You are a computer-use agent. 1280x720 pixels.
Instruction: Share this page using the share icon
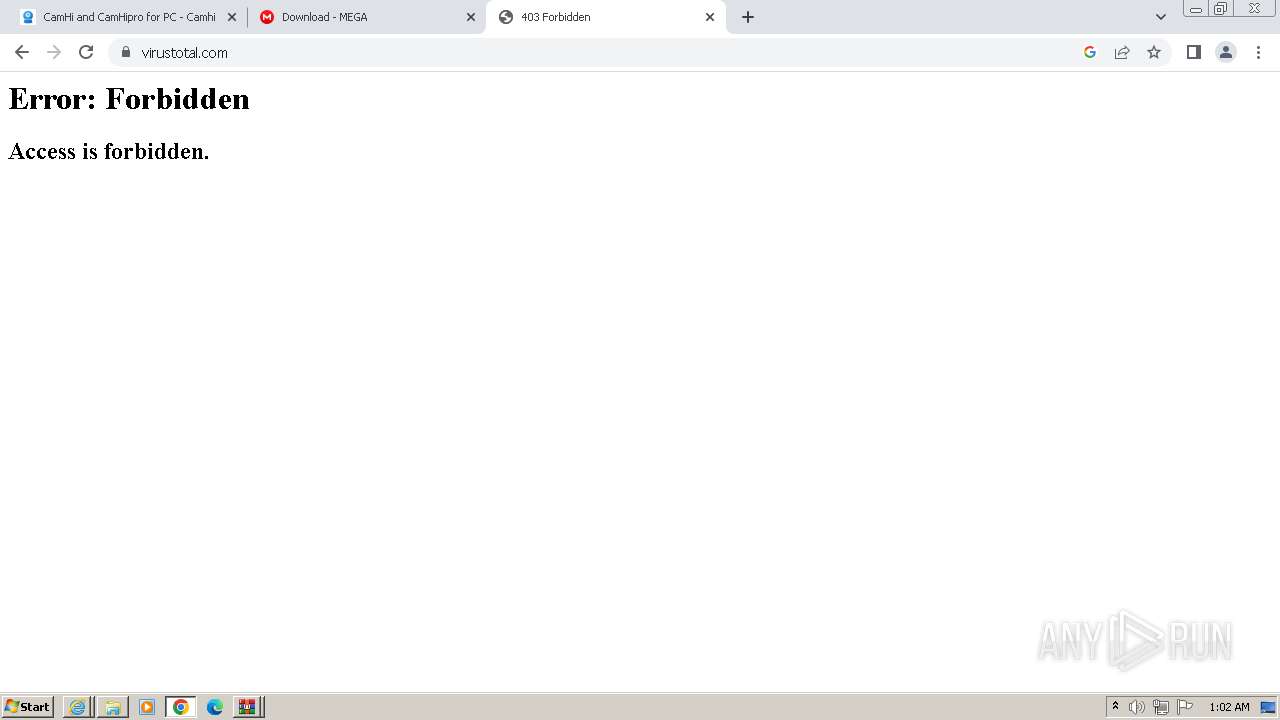(1122, 52)
